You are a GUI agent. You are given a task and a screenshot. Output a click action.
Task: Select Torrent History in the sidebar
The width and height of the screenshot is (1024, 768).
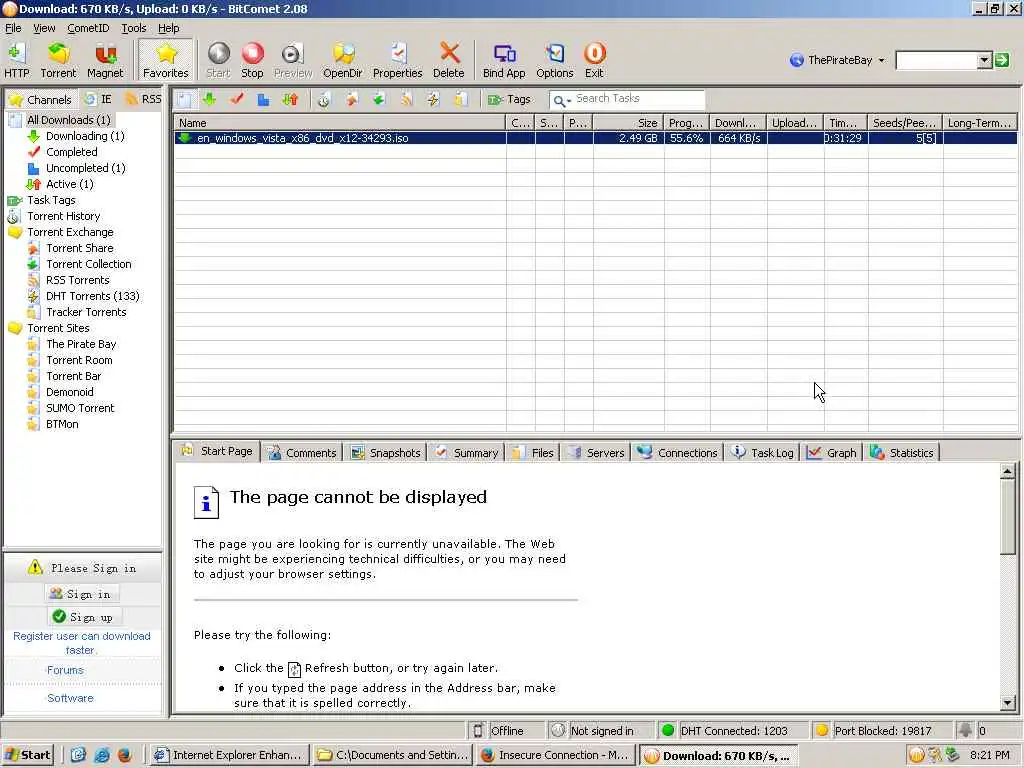pos(63,216)
